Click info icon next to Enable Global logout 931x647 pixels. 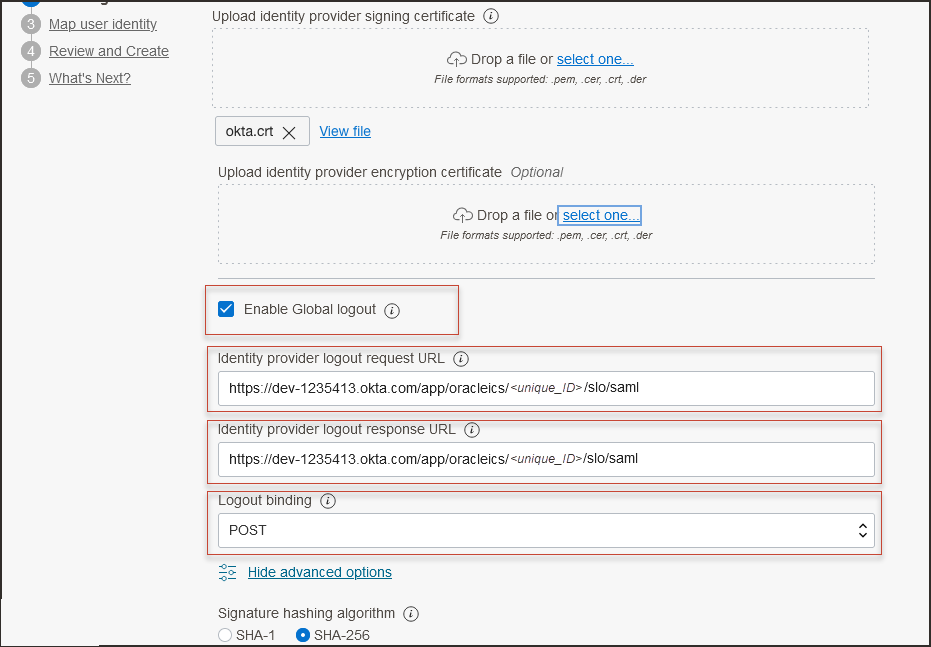392,310
